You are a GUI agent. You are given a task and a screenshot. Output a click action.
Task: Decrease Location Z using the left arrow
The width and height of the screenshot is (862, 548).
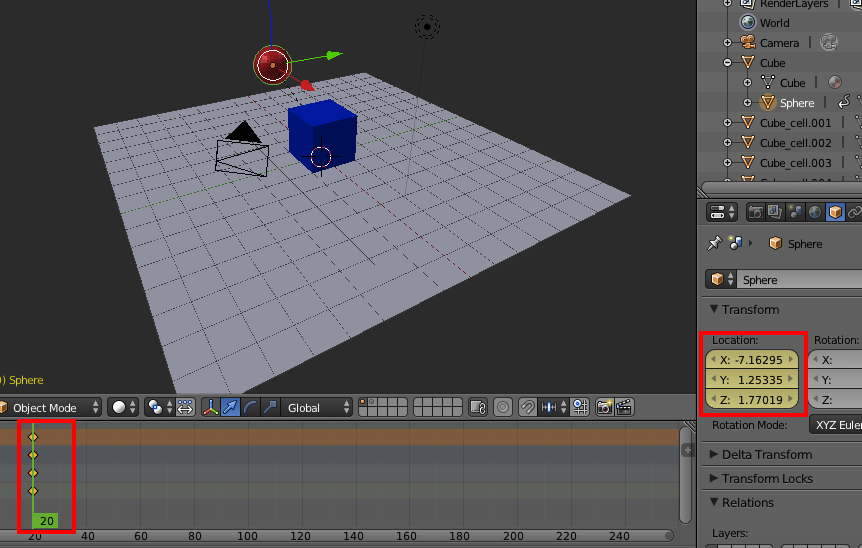(x=713, y=399)
